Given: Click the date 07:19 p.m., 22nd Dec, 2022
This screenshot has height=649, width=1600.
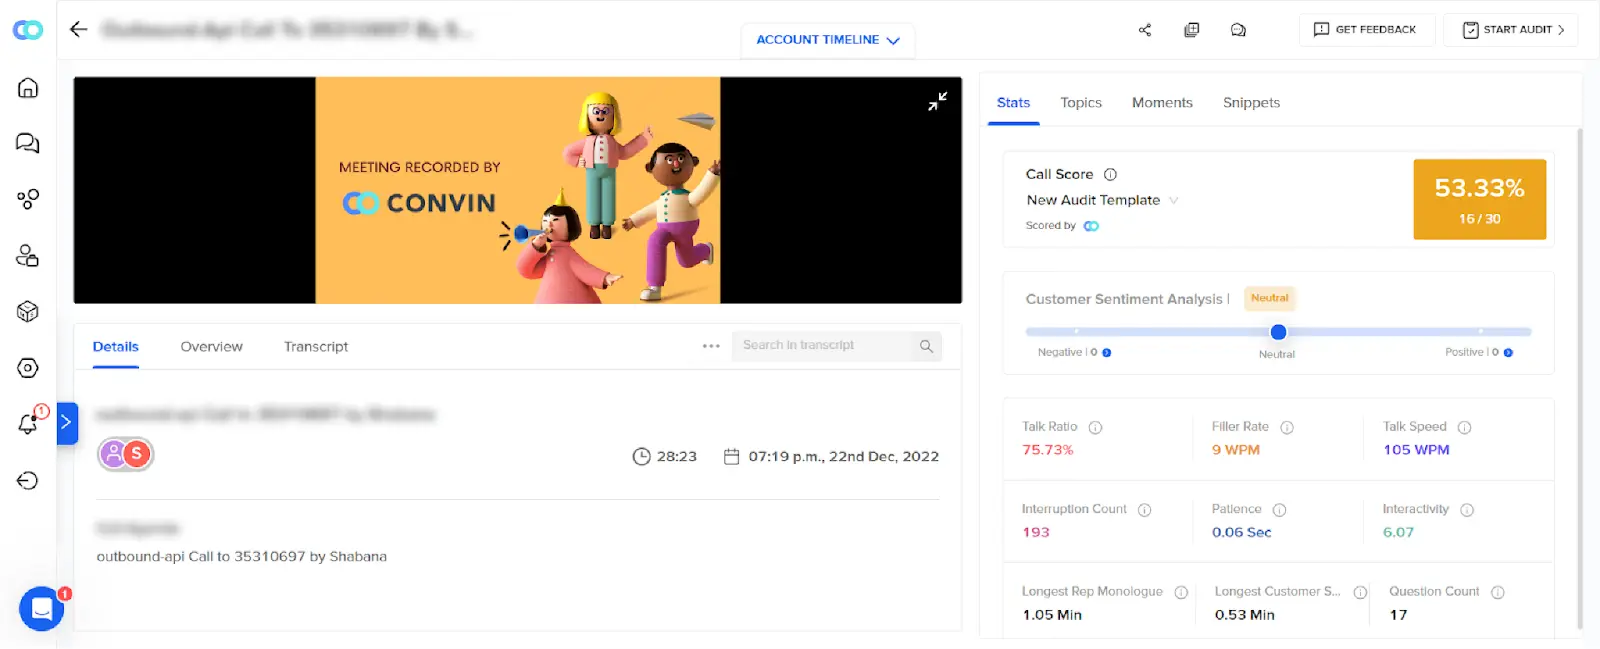Looking at the screenshot, I should (832, 457).
